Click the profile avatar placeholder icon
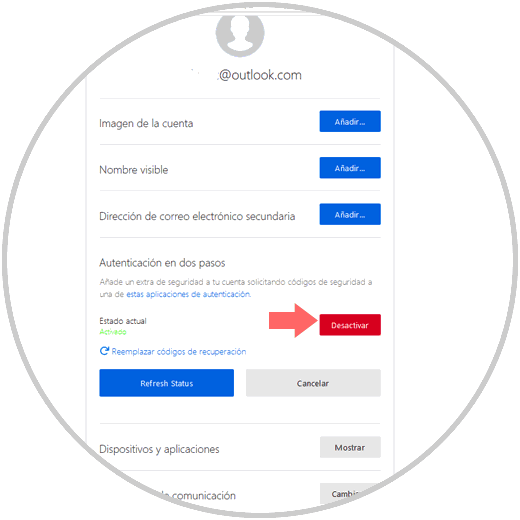This screenshot has height=520, width=520. click(240, 33)
